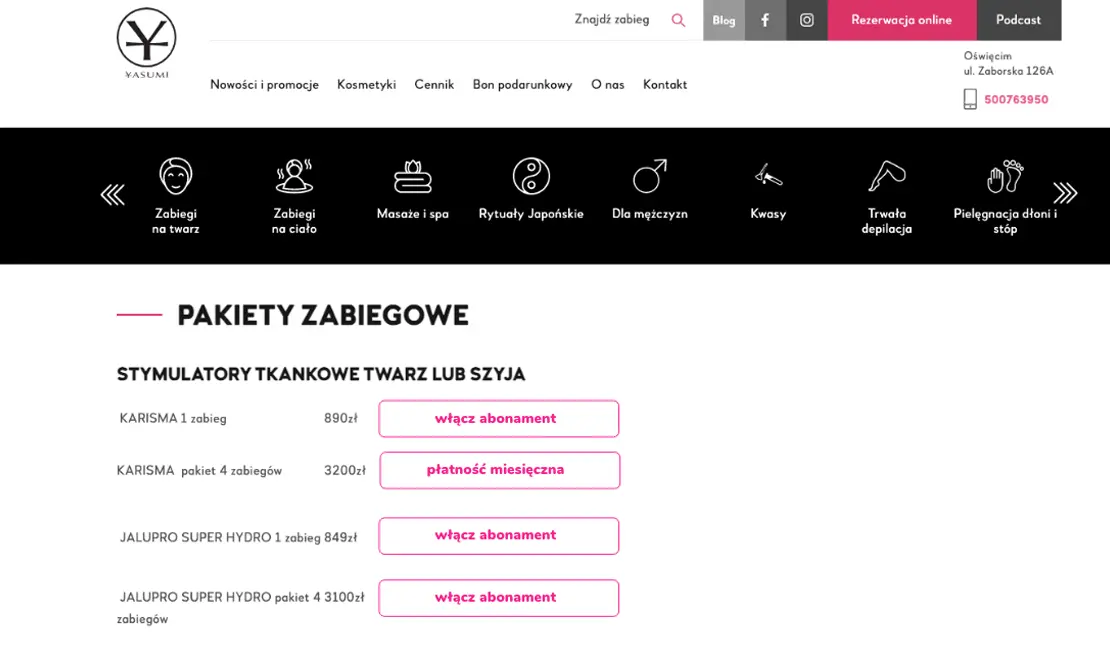Open the Kwasy razor icon
Image resolution: width=1110 pixels, height=662 pixels.
tap(767, 176)
